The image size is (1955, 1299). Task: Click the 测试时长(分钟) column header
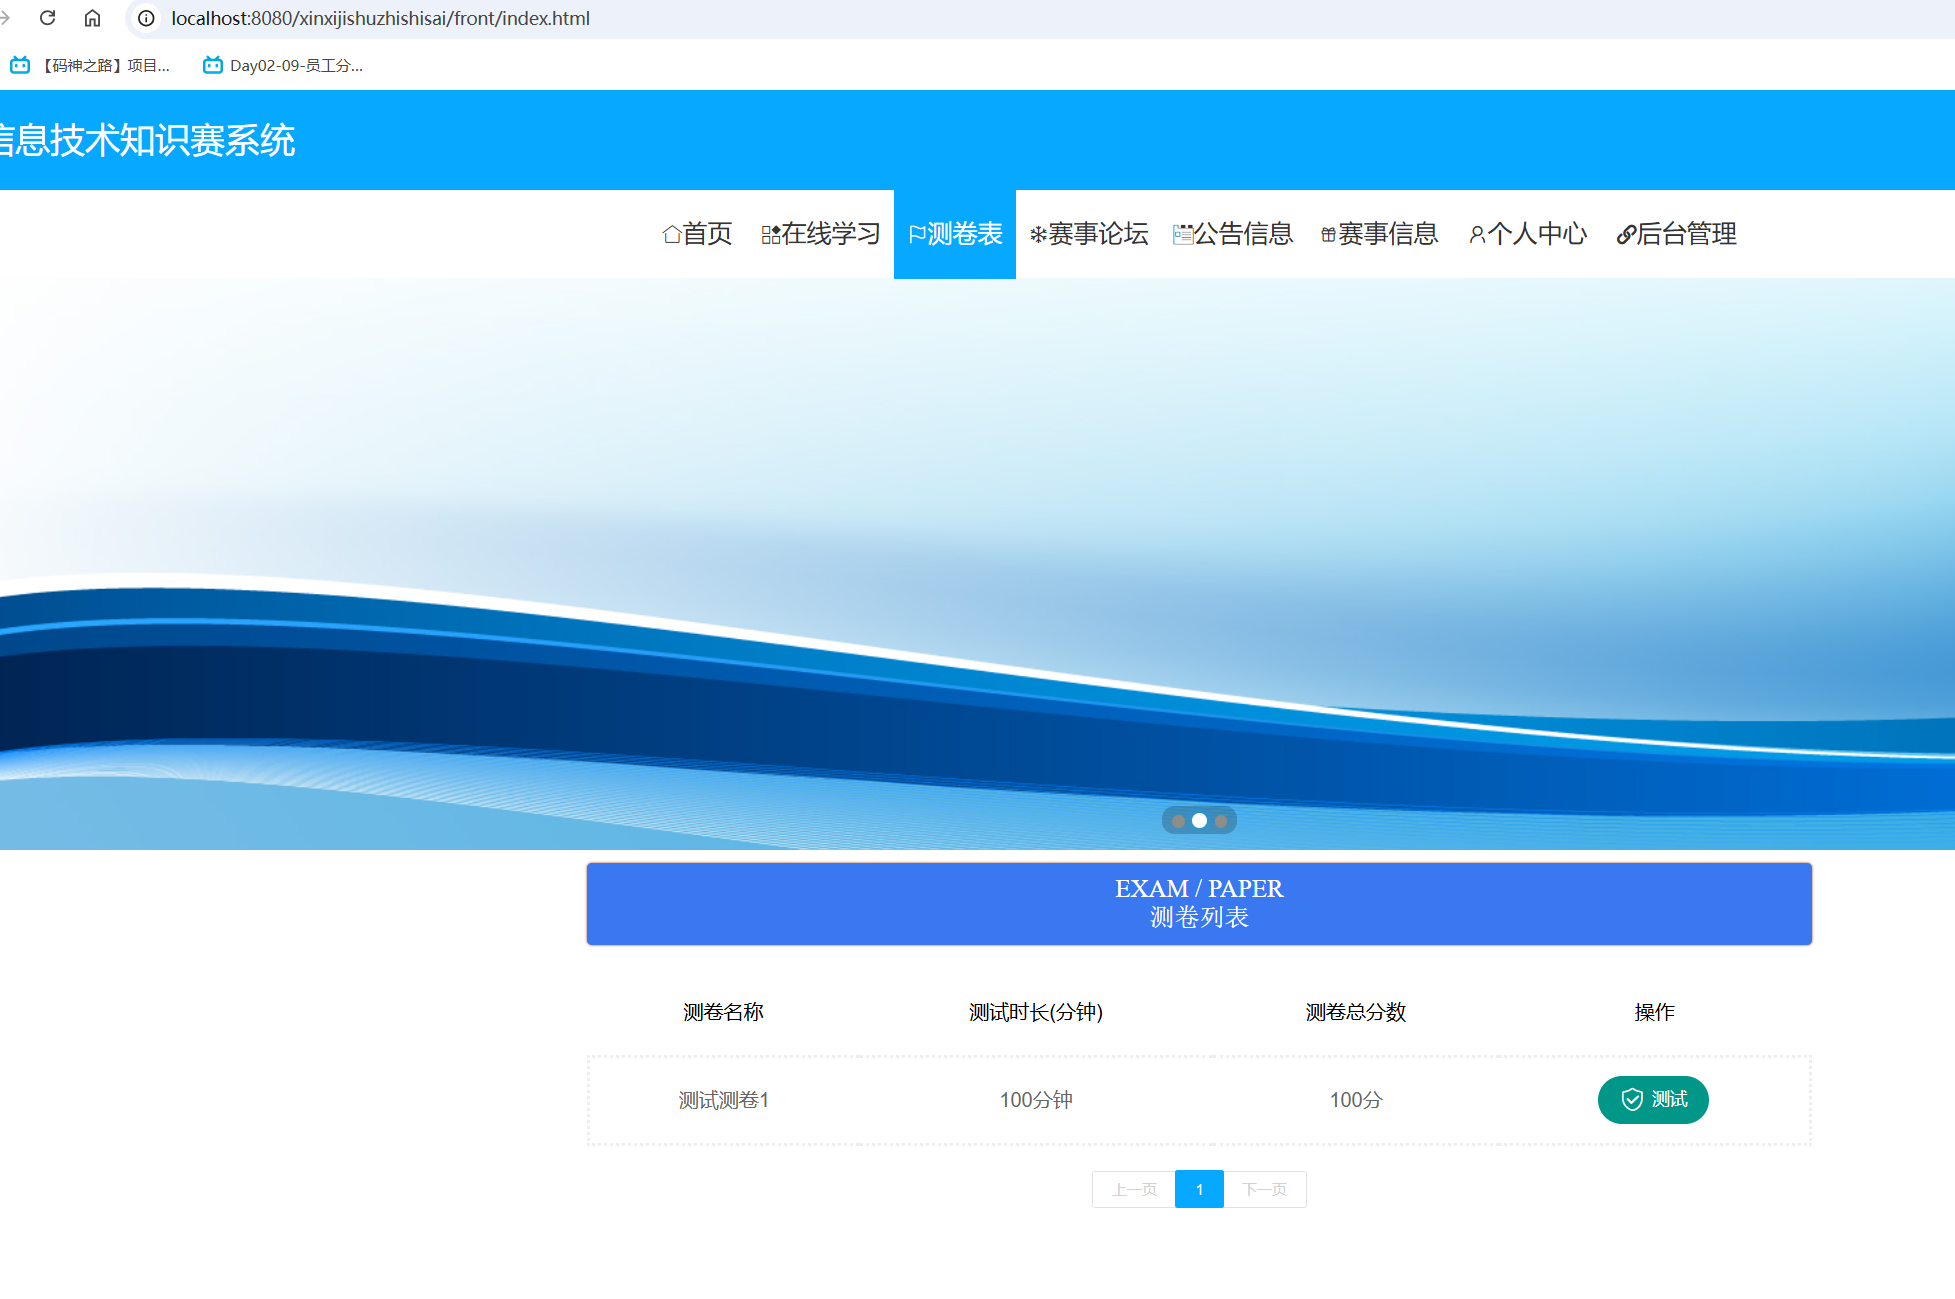(1036, 1012)
